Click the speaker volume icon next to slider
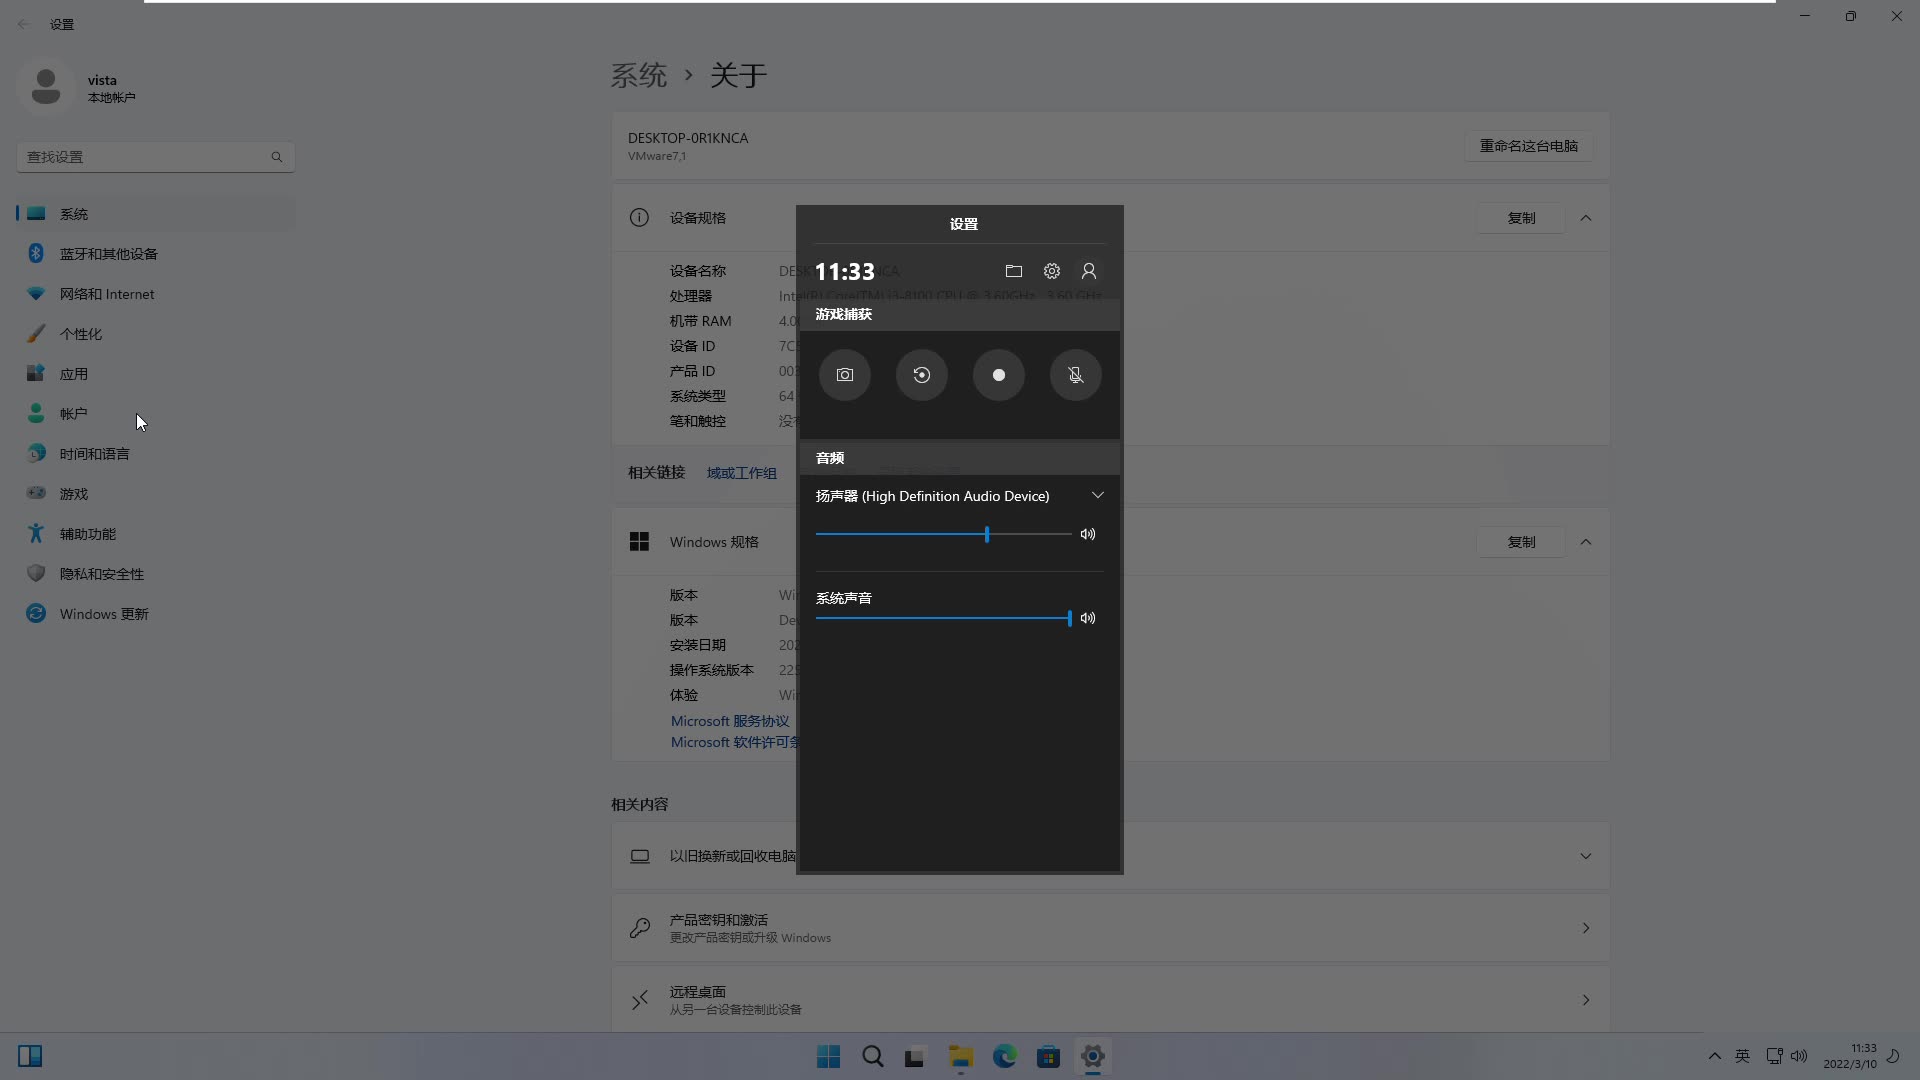 pyautogui.click(x=1088, y=534)
